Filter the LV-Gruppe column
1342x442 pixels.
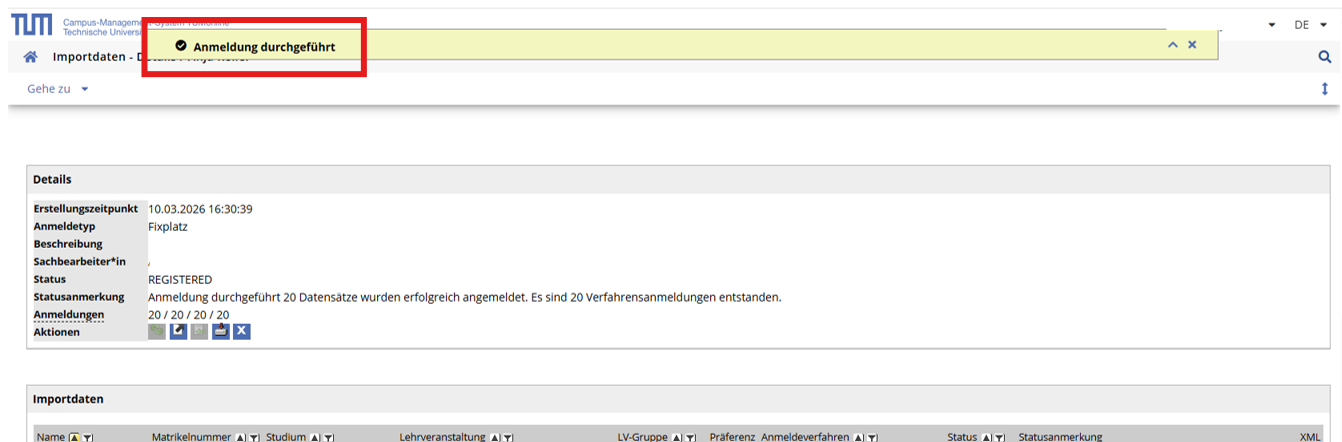click(x=691, y=438)
